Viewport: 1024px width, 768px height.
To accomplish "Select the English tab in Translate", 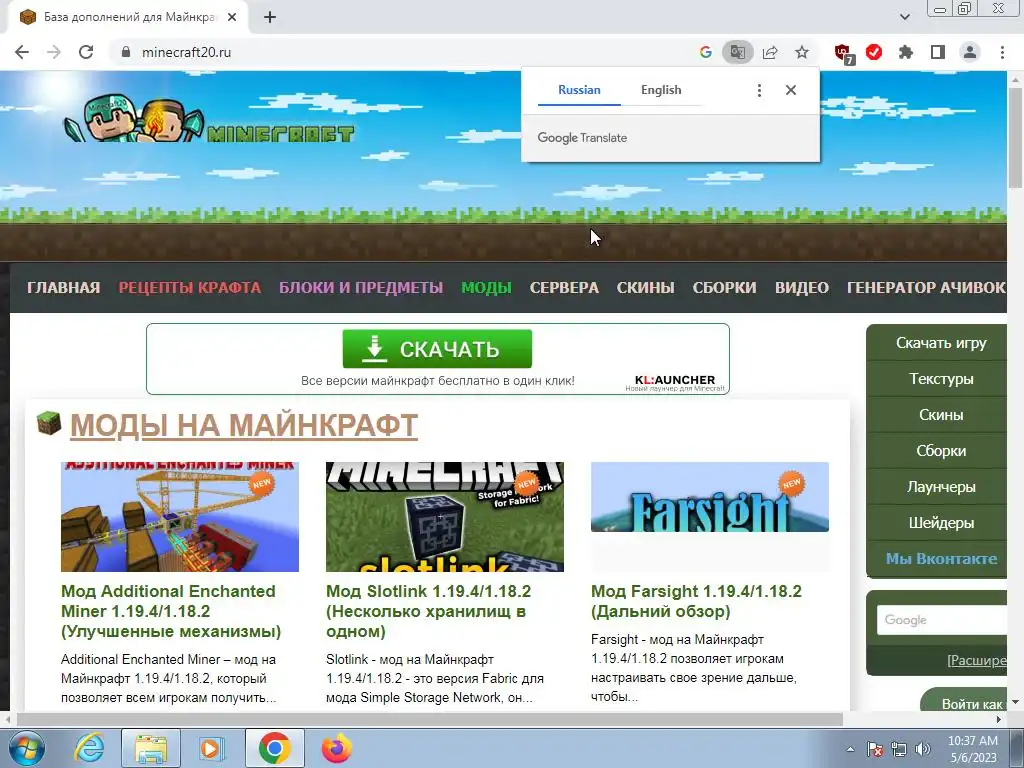I will tap(661, 90).
